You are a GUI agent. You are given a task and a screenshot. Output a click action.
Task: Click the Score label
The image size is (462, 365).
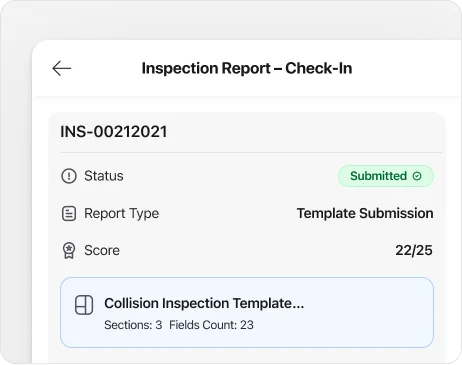[x=102, y=250]
